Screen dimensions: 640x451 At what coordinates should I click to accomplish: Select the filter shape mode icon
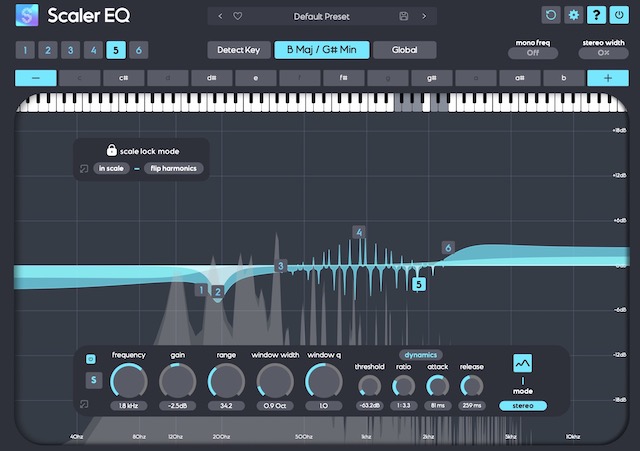point(524,363)
